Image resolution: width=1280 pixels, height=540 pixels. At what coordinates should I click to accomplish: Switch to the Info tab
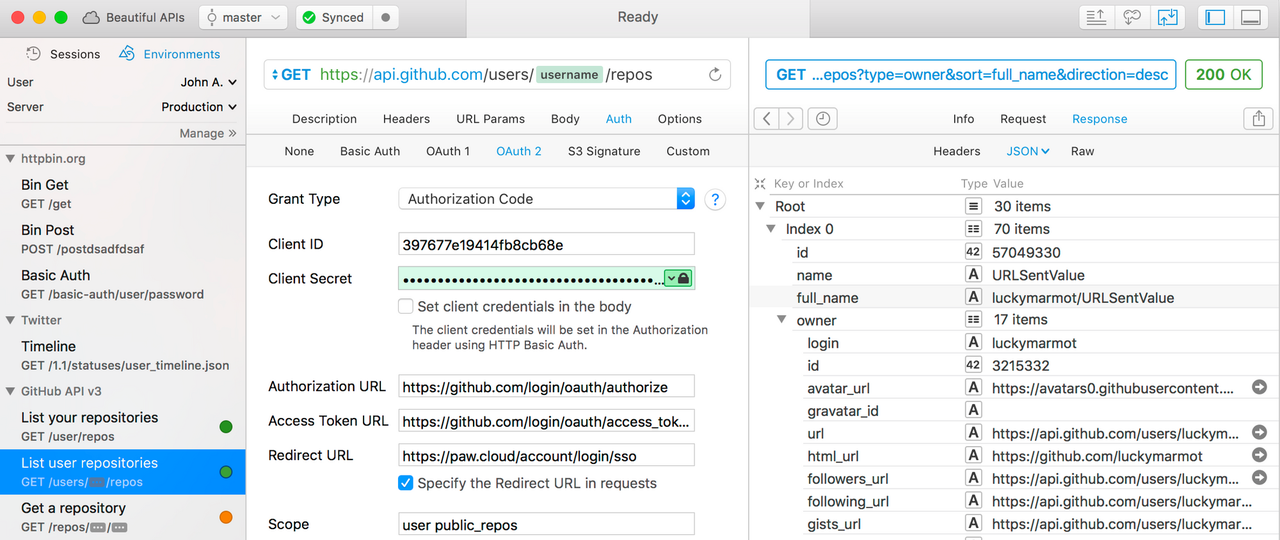[x=964, y=119]
